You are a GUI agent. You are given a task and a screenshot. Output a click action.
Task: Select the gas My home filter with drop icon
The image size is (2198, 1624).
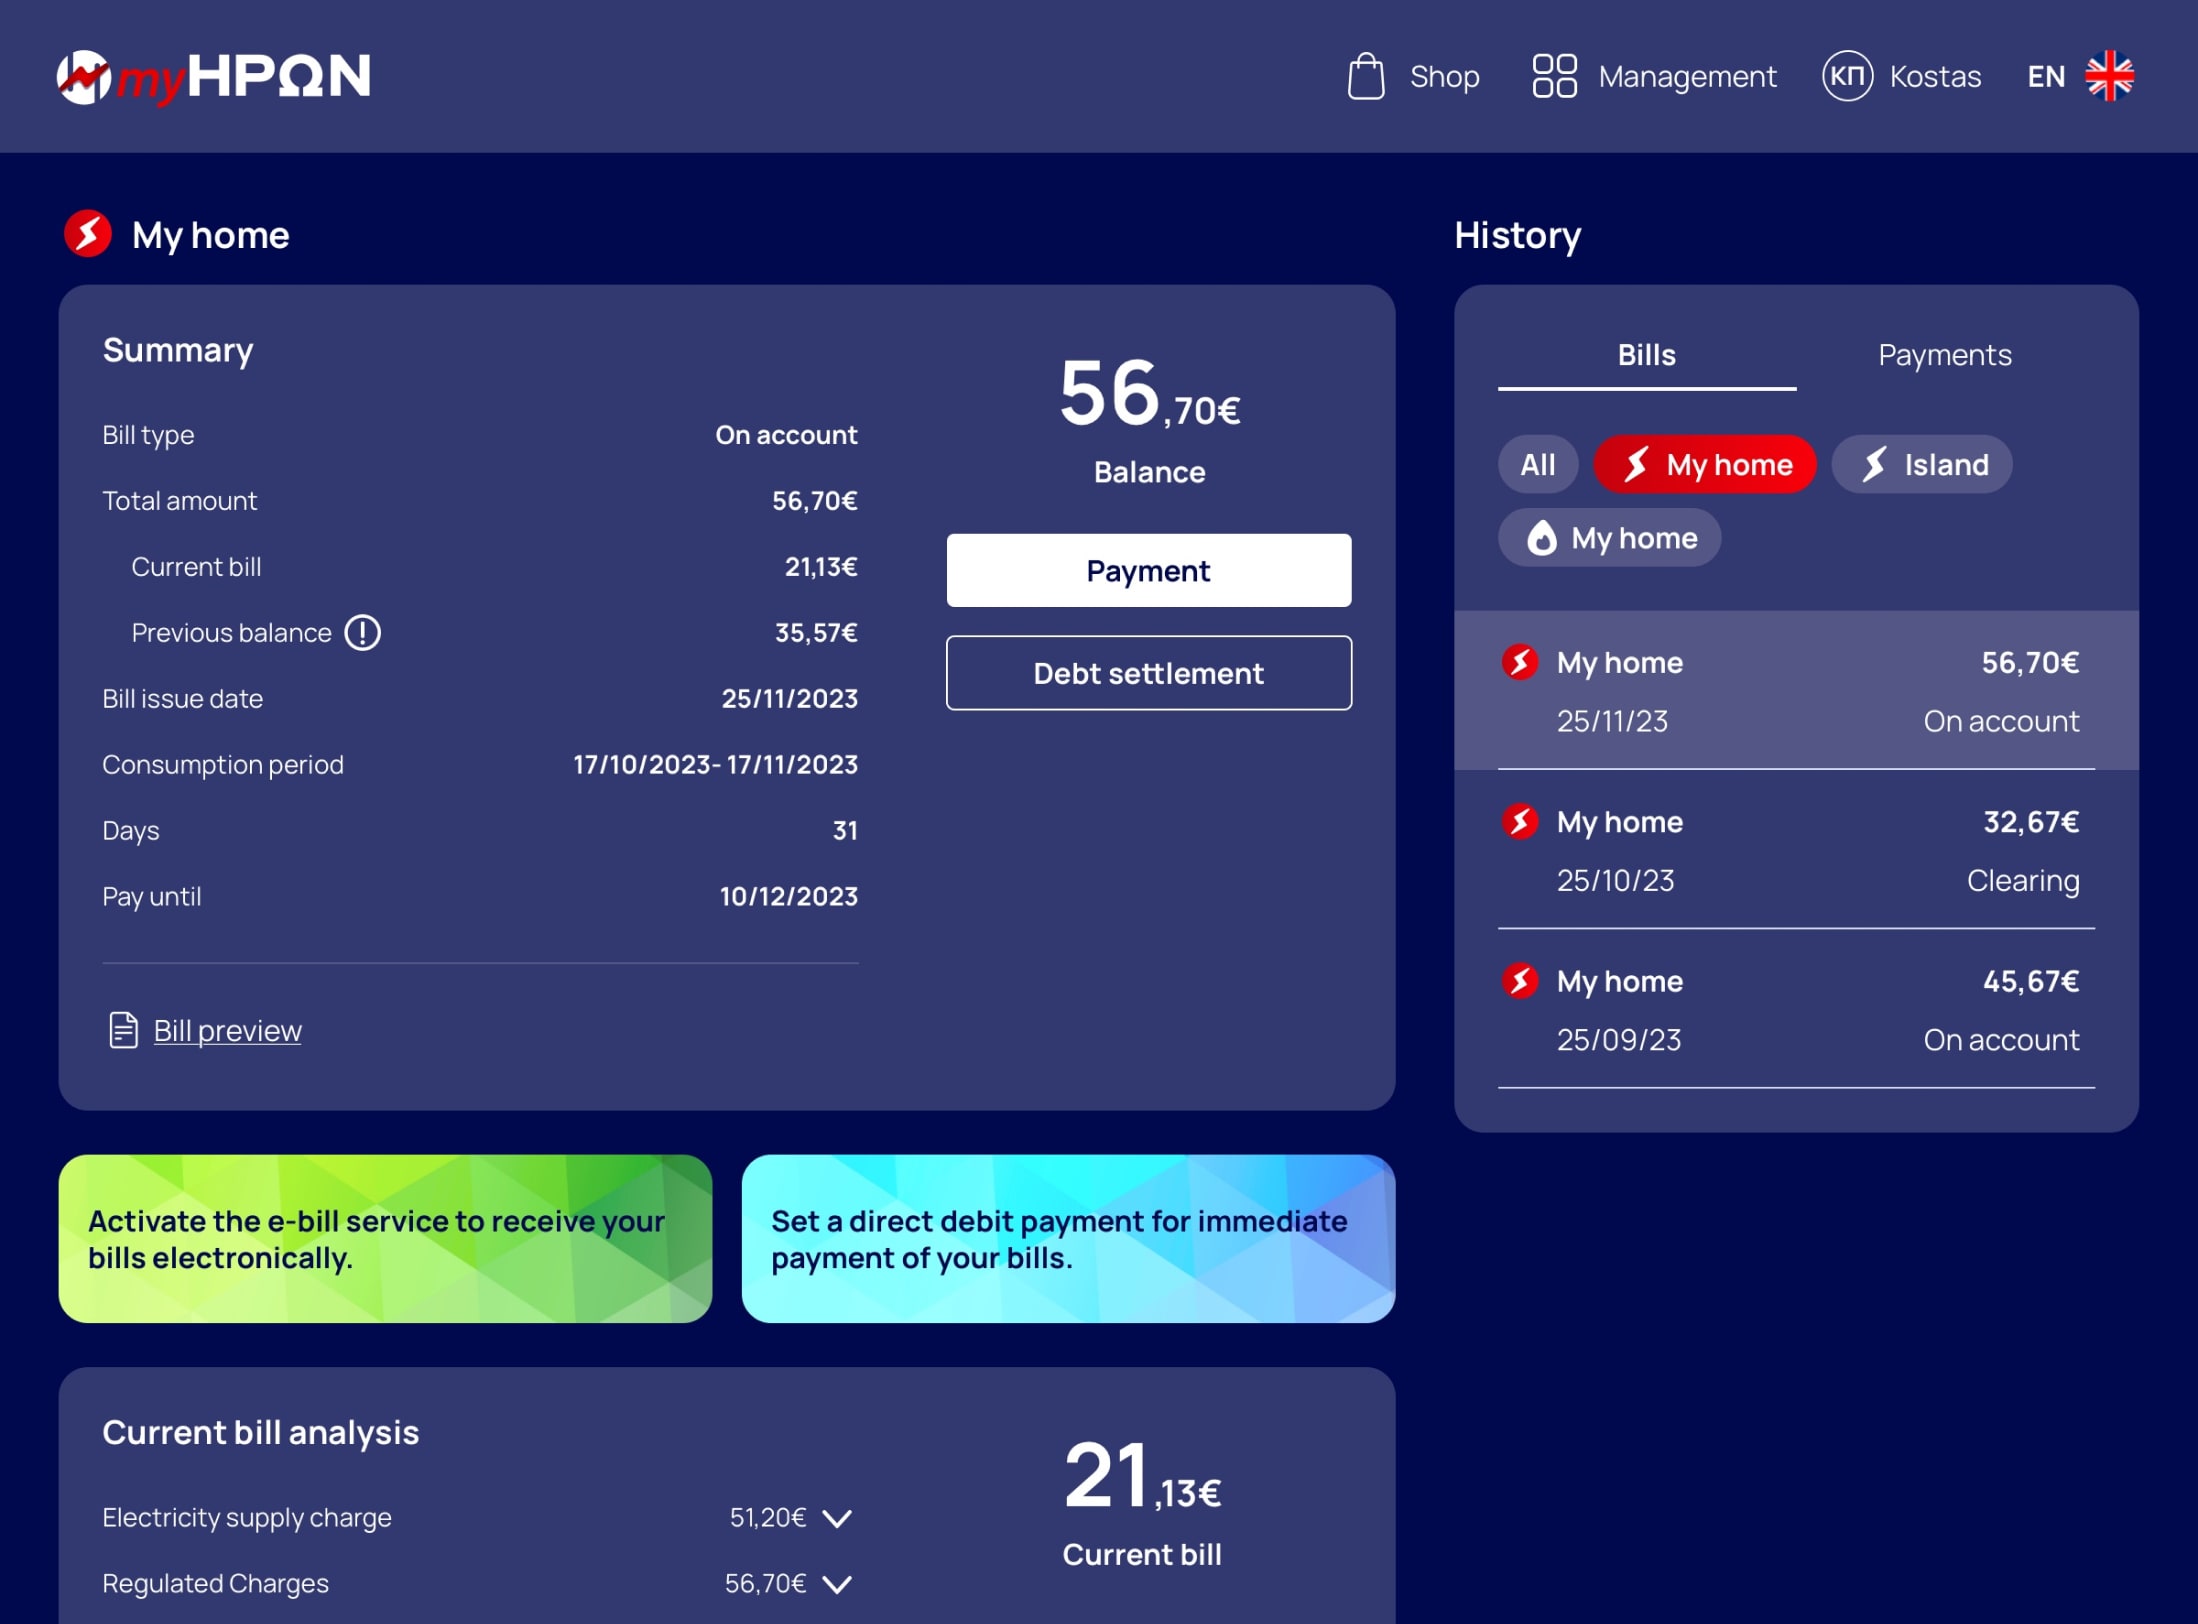click(x=1609, y=537)
